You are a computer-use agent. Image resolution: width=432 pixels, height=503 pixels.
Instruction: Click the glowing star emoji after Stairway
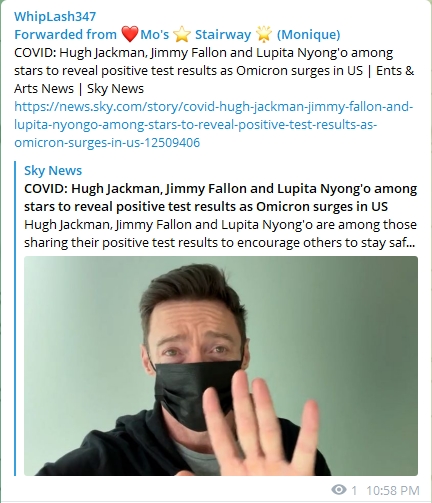[264, 35]
